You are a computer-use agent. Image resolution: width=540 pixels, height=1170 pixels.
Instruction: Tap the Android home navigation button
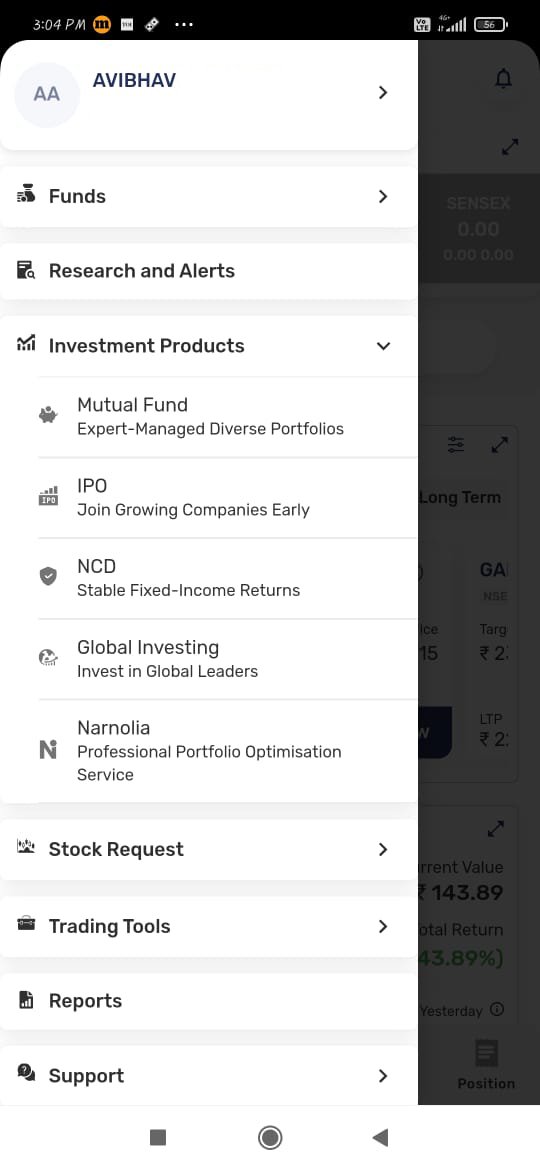coord(269,1137)
